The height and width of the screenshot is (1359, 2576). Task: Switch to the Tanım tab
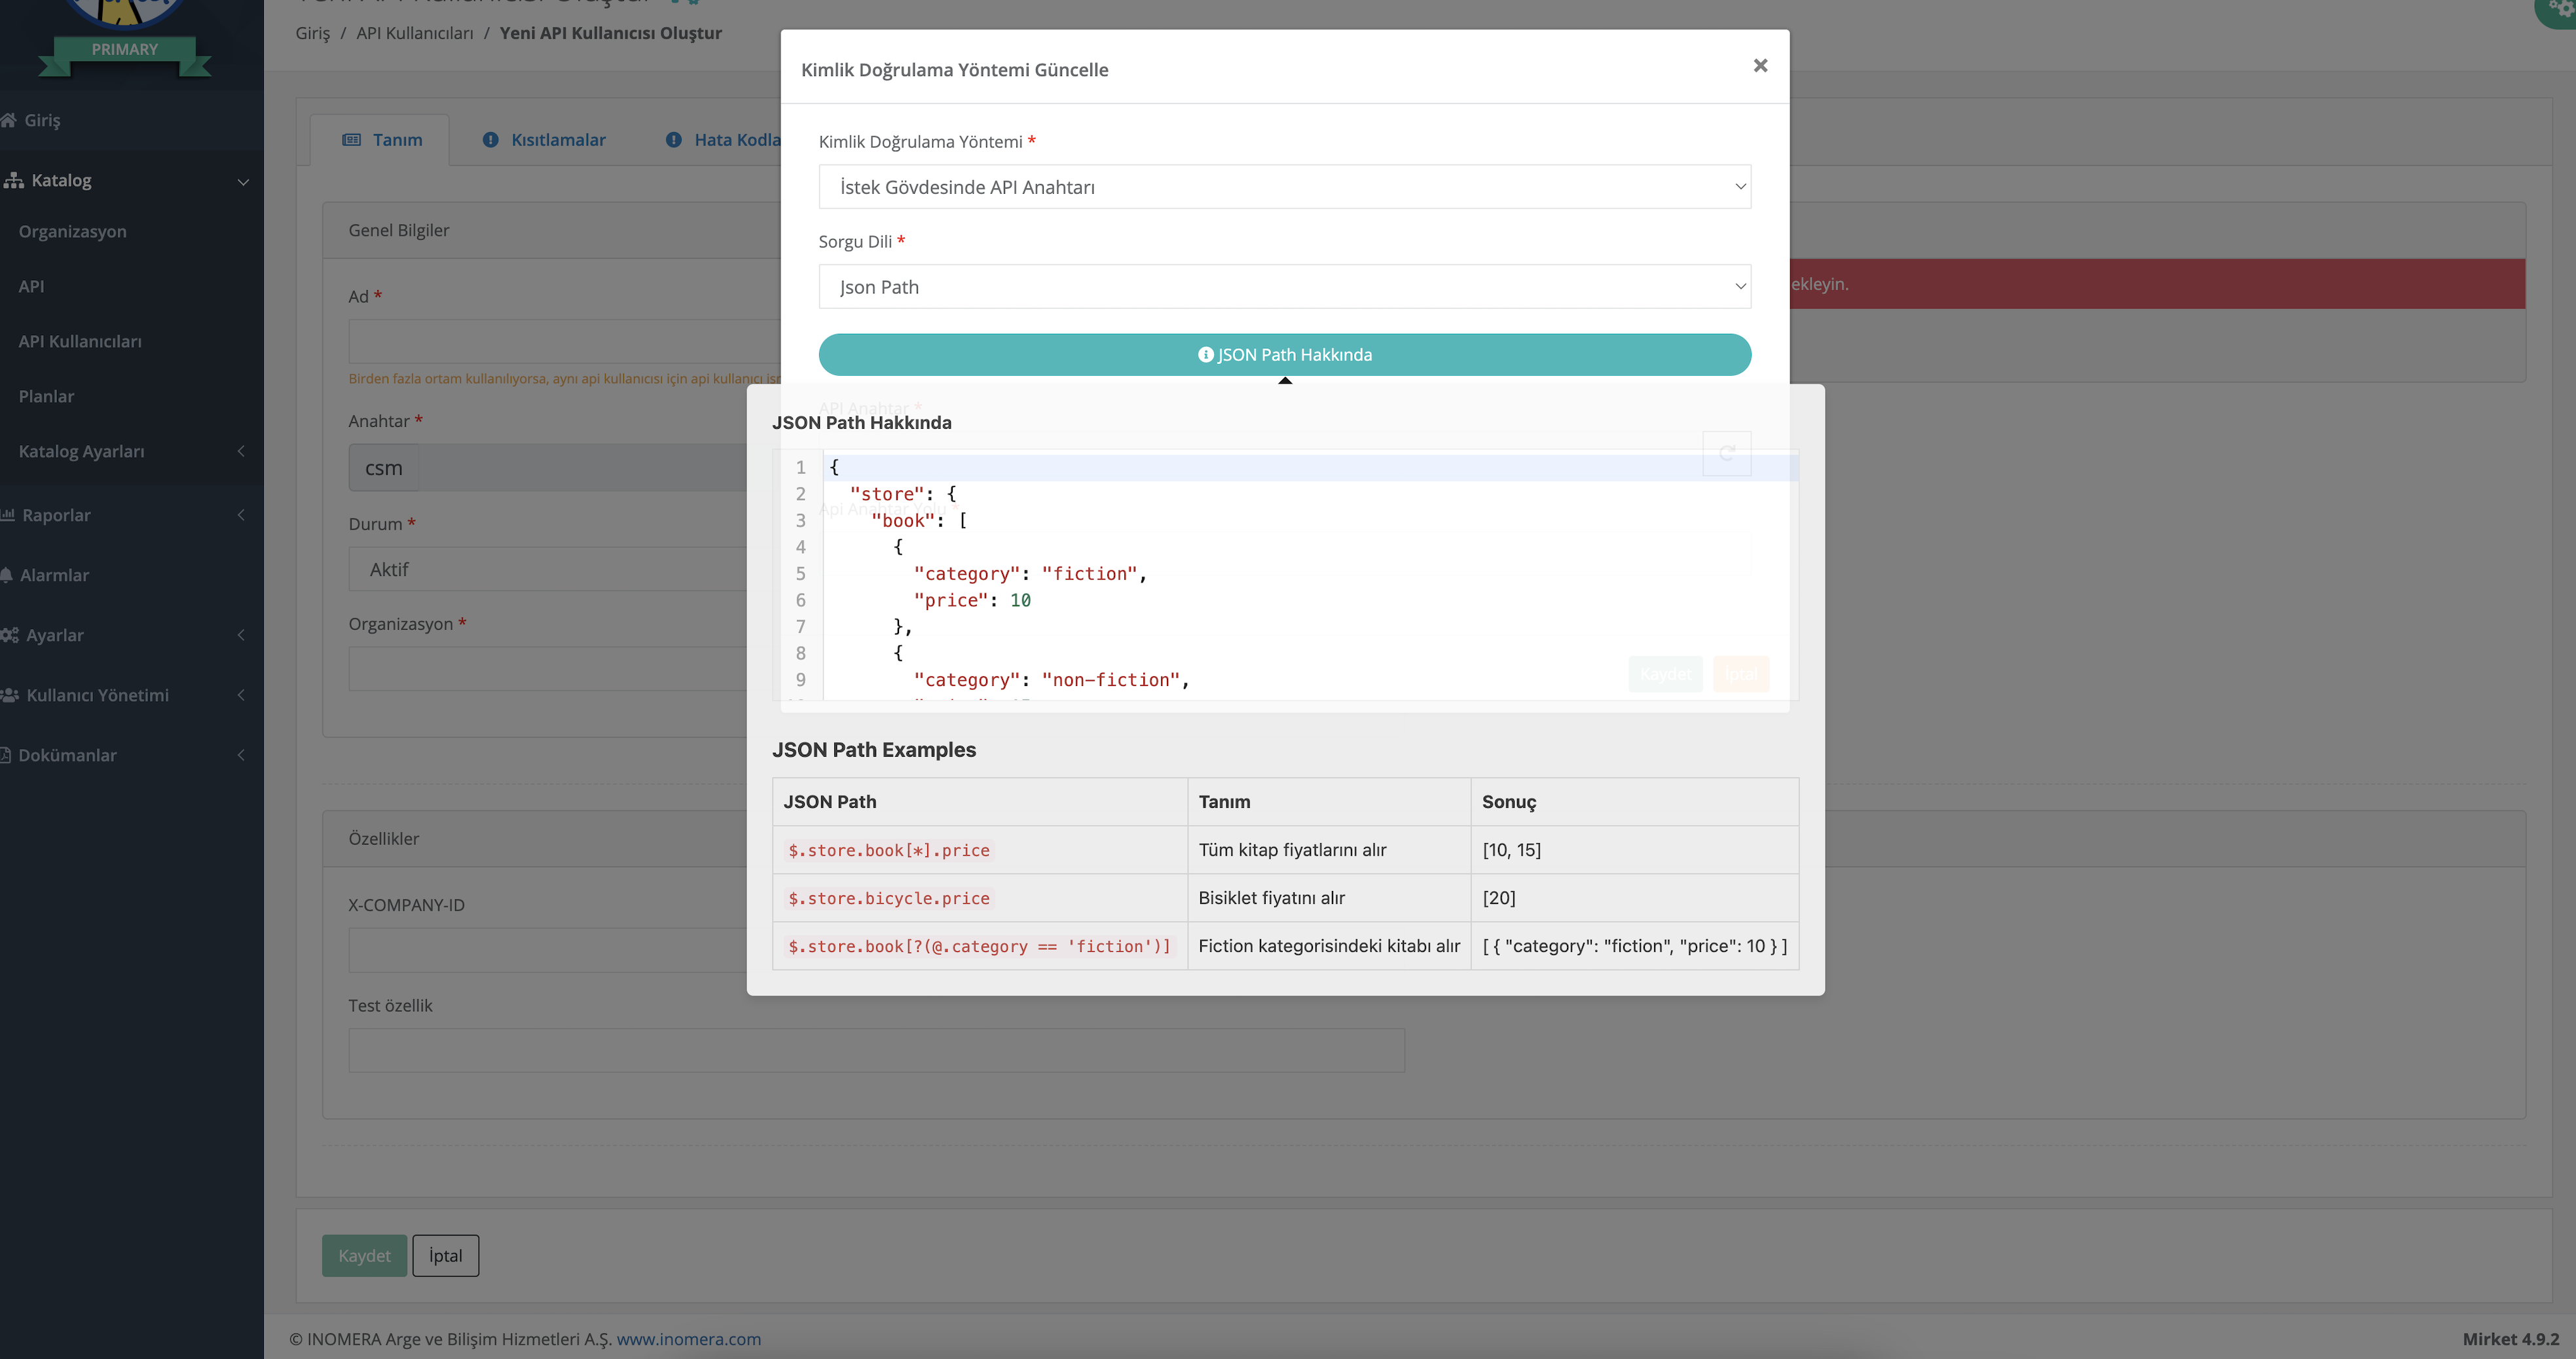click(x=381, y=140)
